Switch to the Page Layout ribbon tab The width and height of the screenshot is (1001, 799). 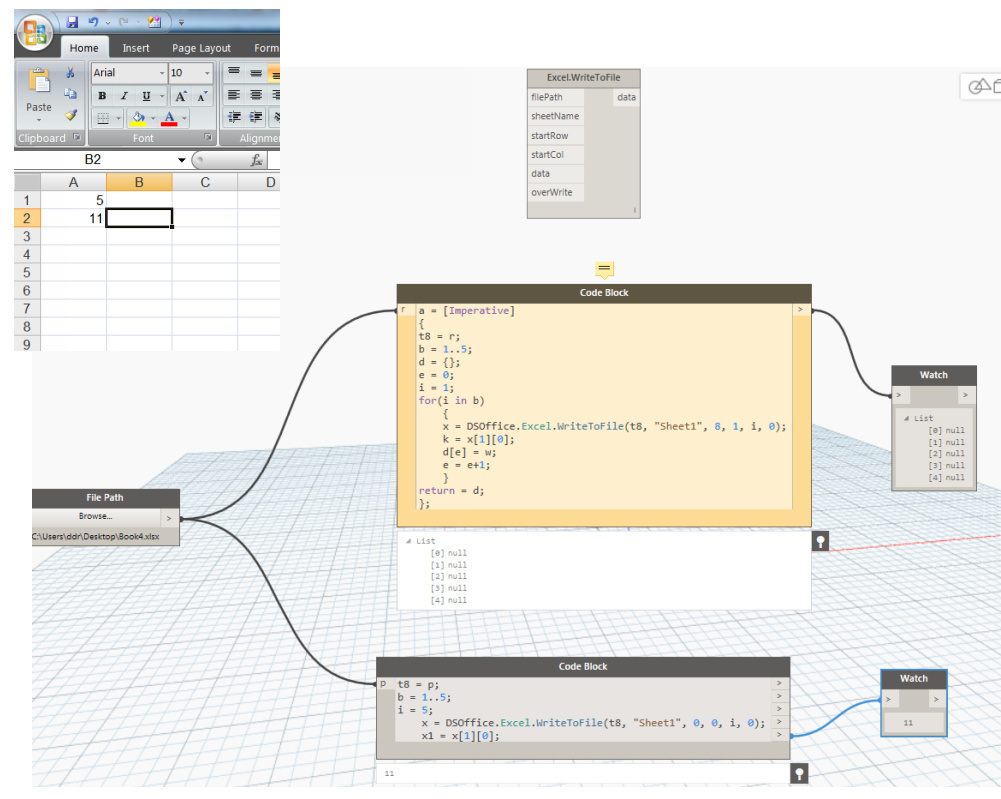tap(201, 47)
